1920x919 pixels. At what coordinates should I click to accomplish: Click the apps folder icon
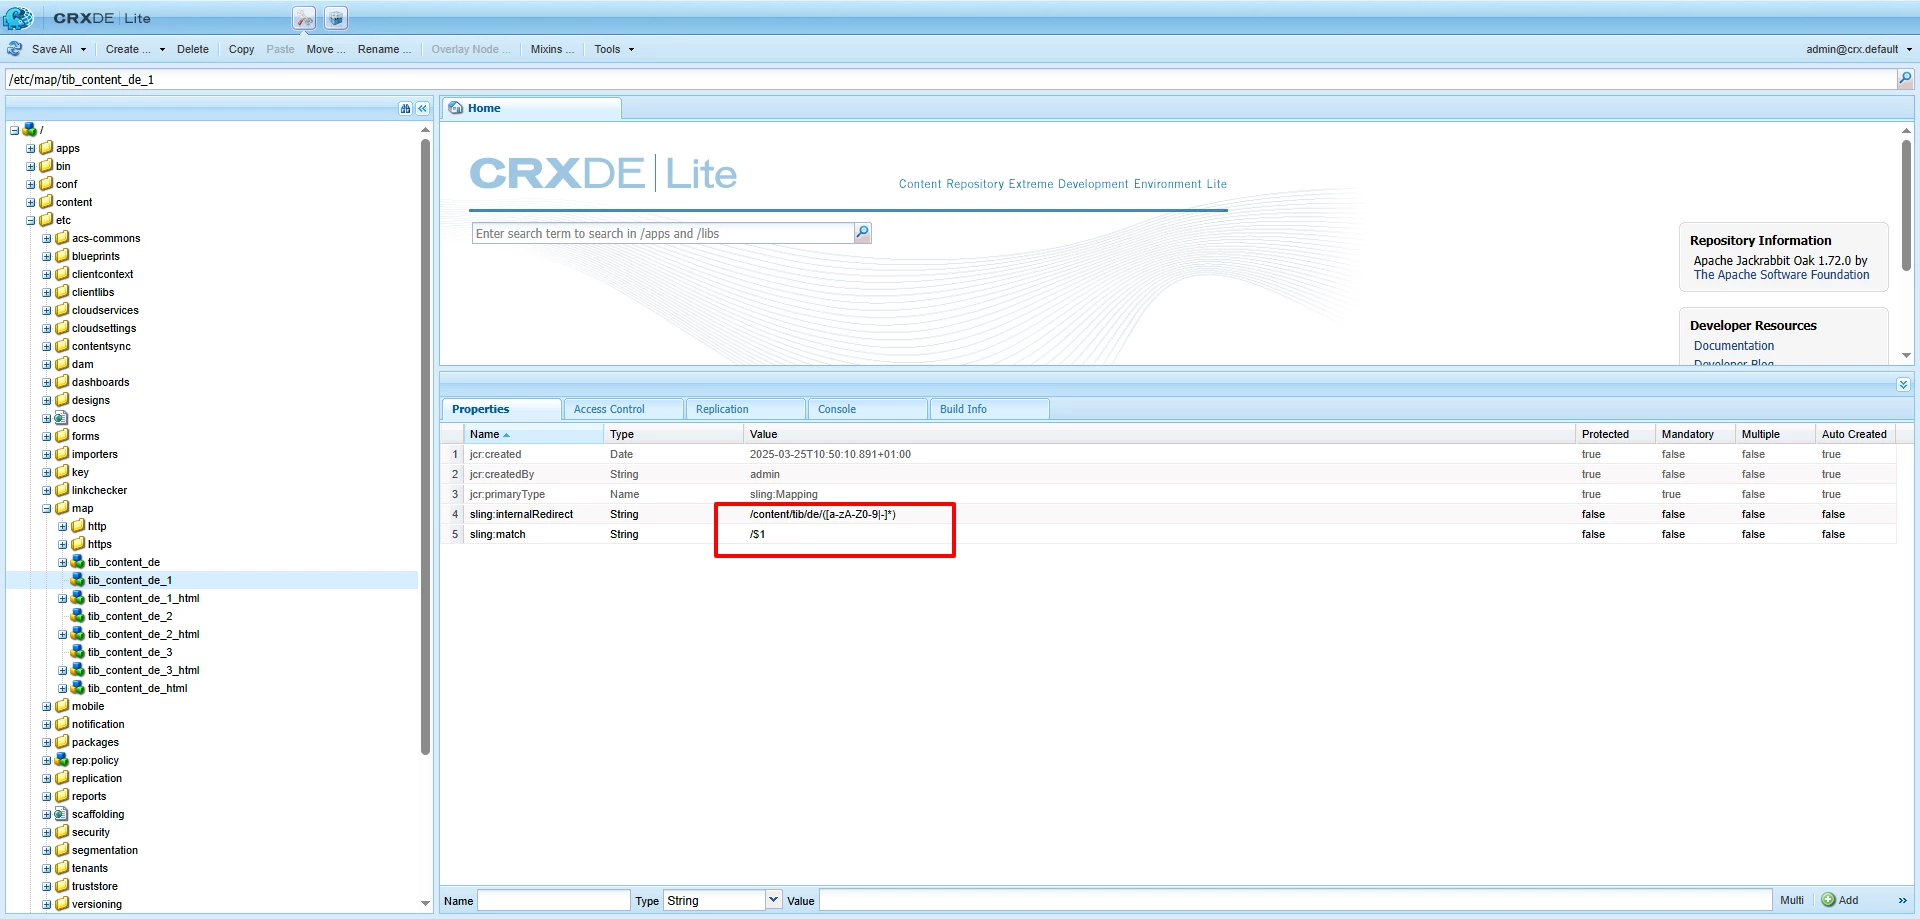[46, 148]
